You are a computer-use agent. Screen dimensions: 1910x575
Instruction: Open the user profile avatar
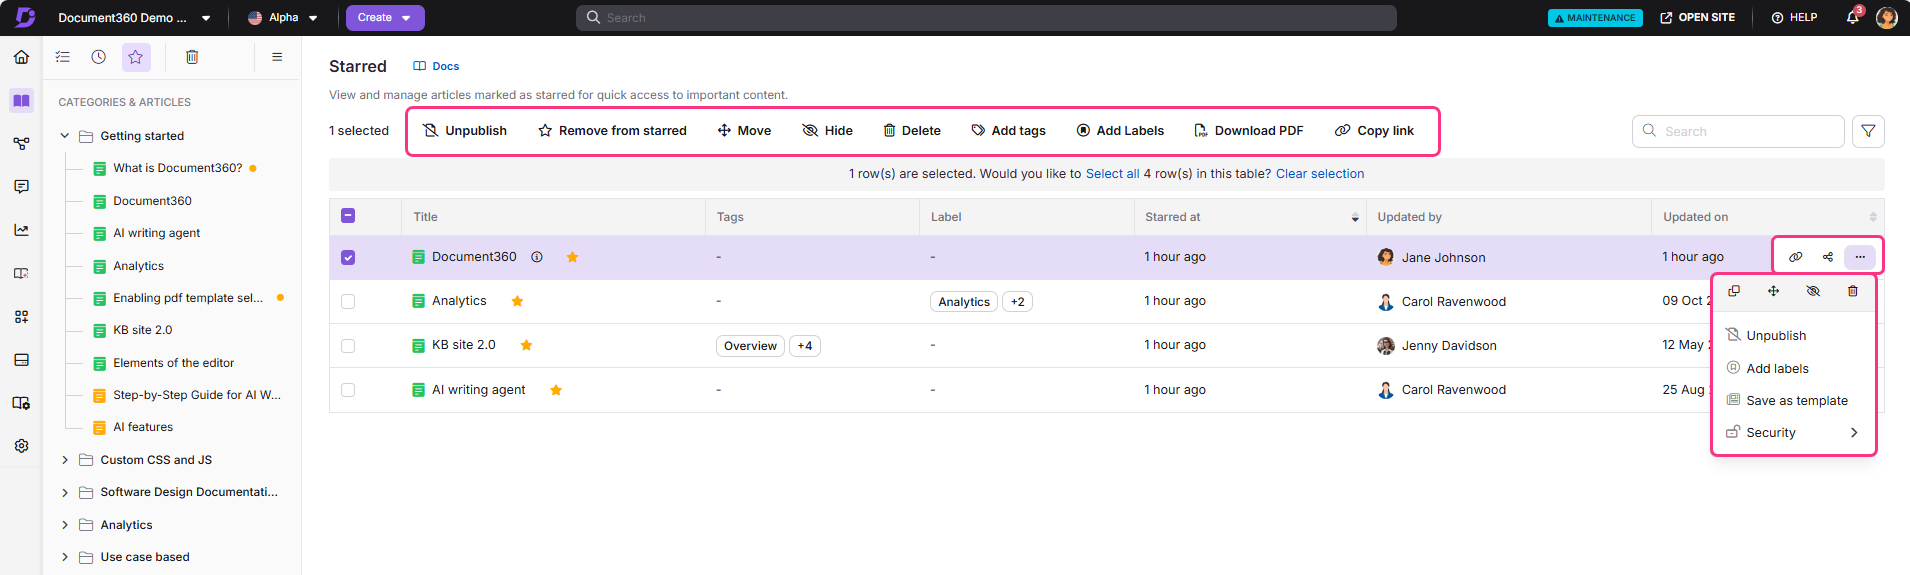click(1887, 17)
